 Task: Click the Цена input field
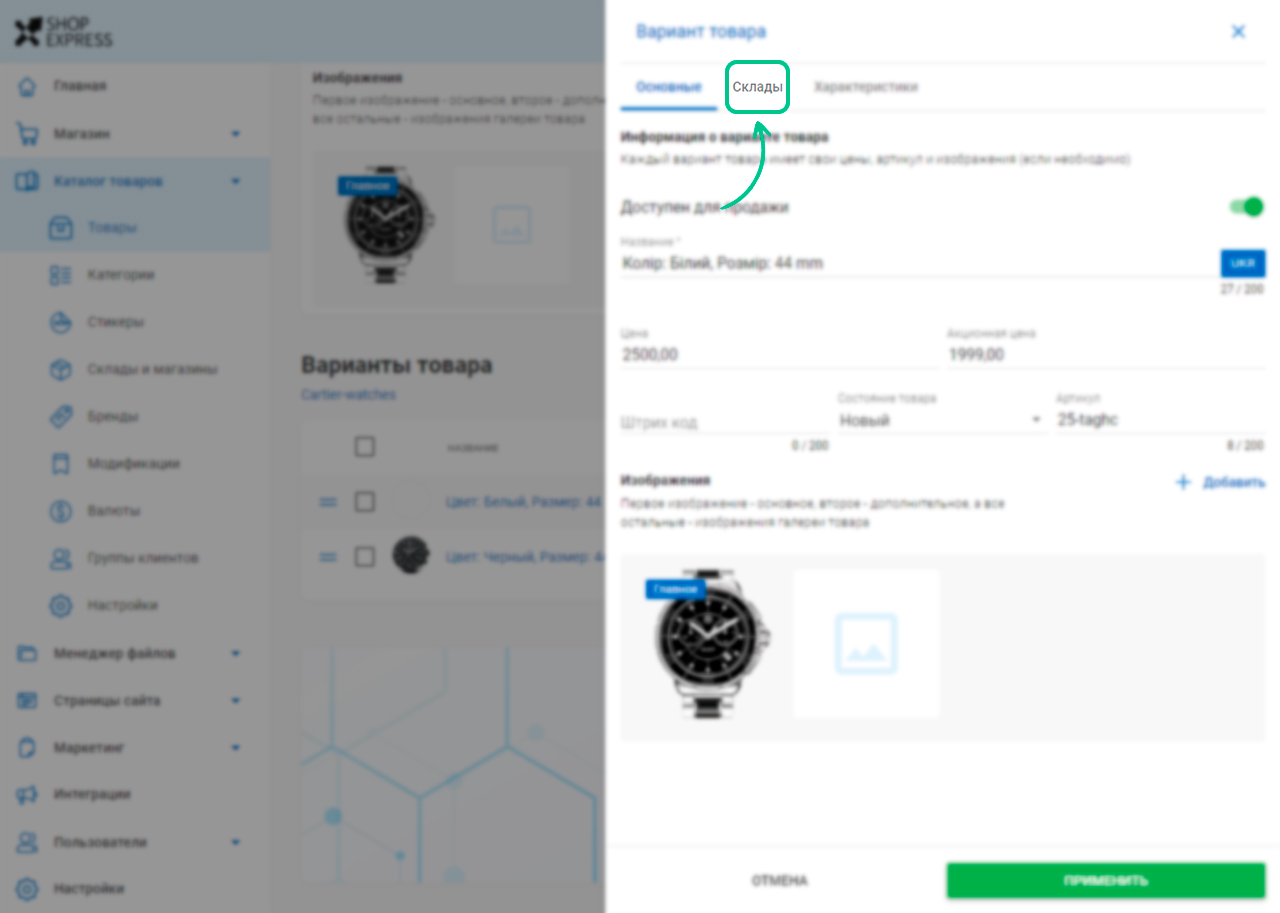[779, 354]
